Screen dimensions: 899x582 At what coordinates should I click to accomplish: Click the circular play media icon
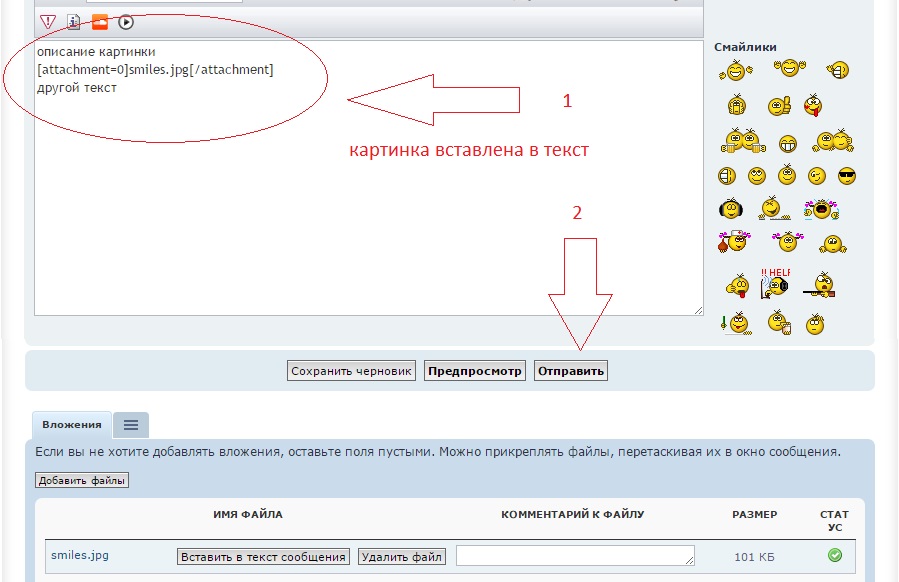tap(126, 21)
